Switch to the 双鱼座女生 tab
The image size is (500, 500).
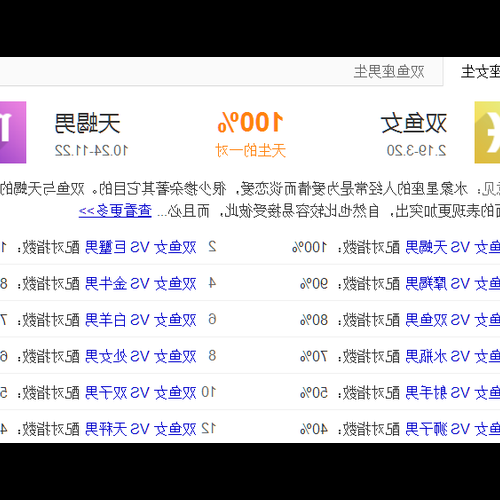(x=480, y=72)
